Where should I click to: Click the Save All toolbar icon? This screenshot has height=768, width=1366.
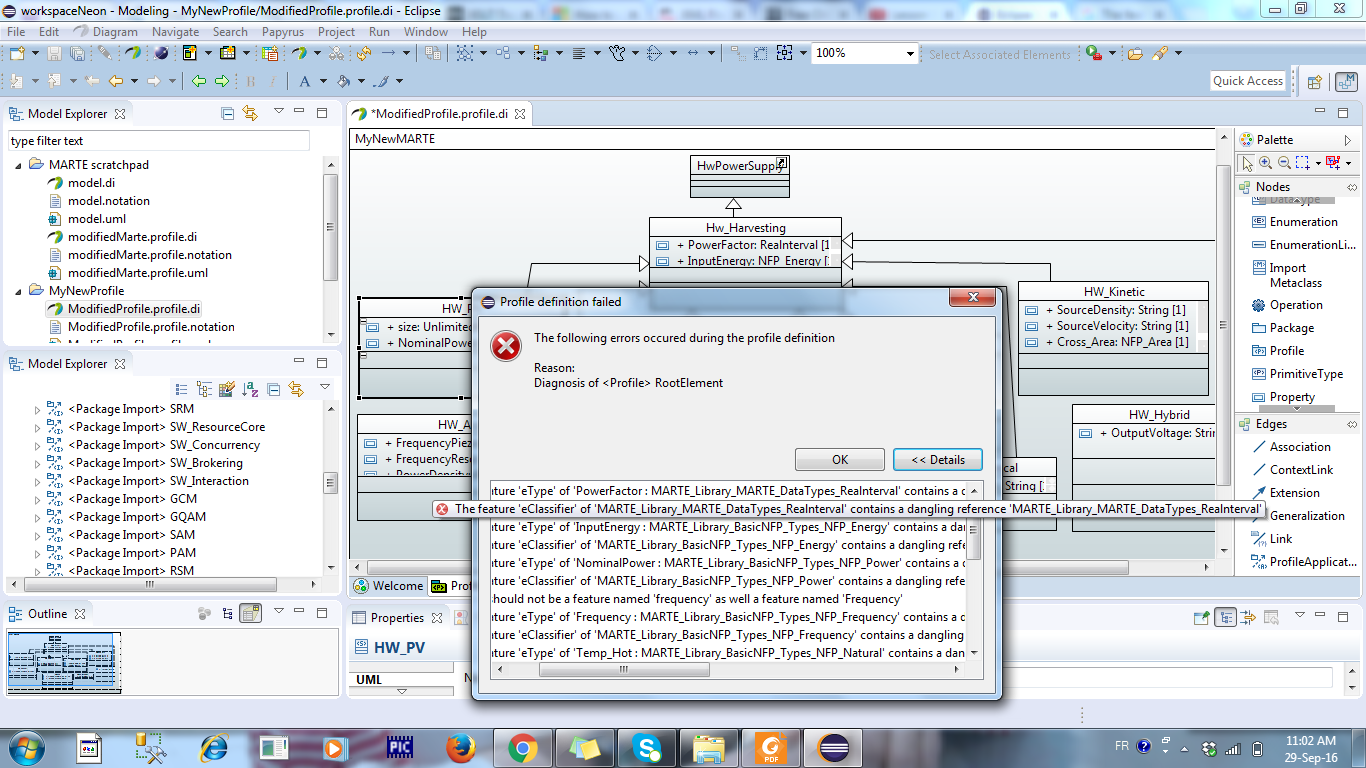(x=77, y=54)
